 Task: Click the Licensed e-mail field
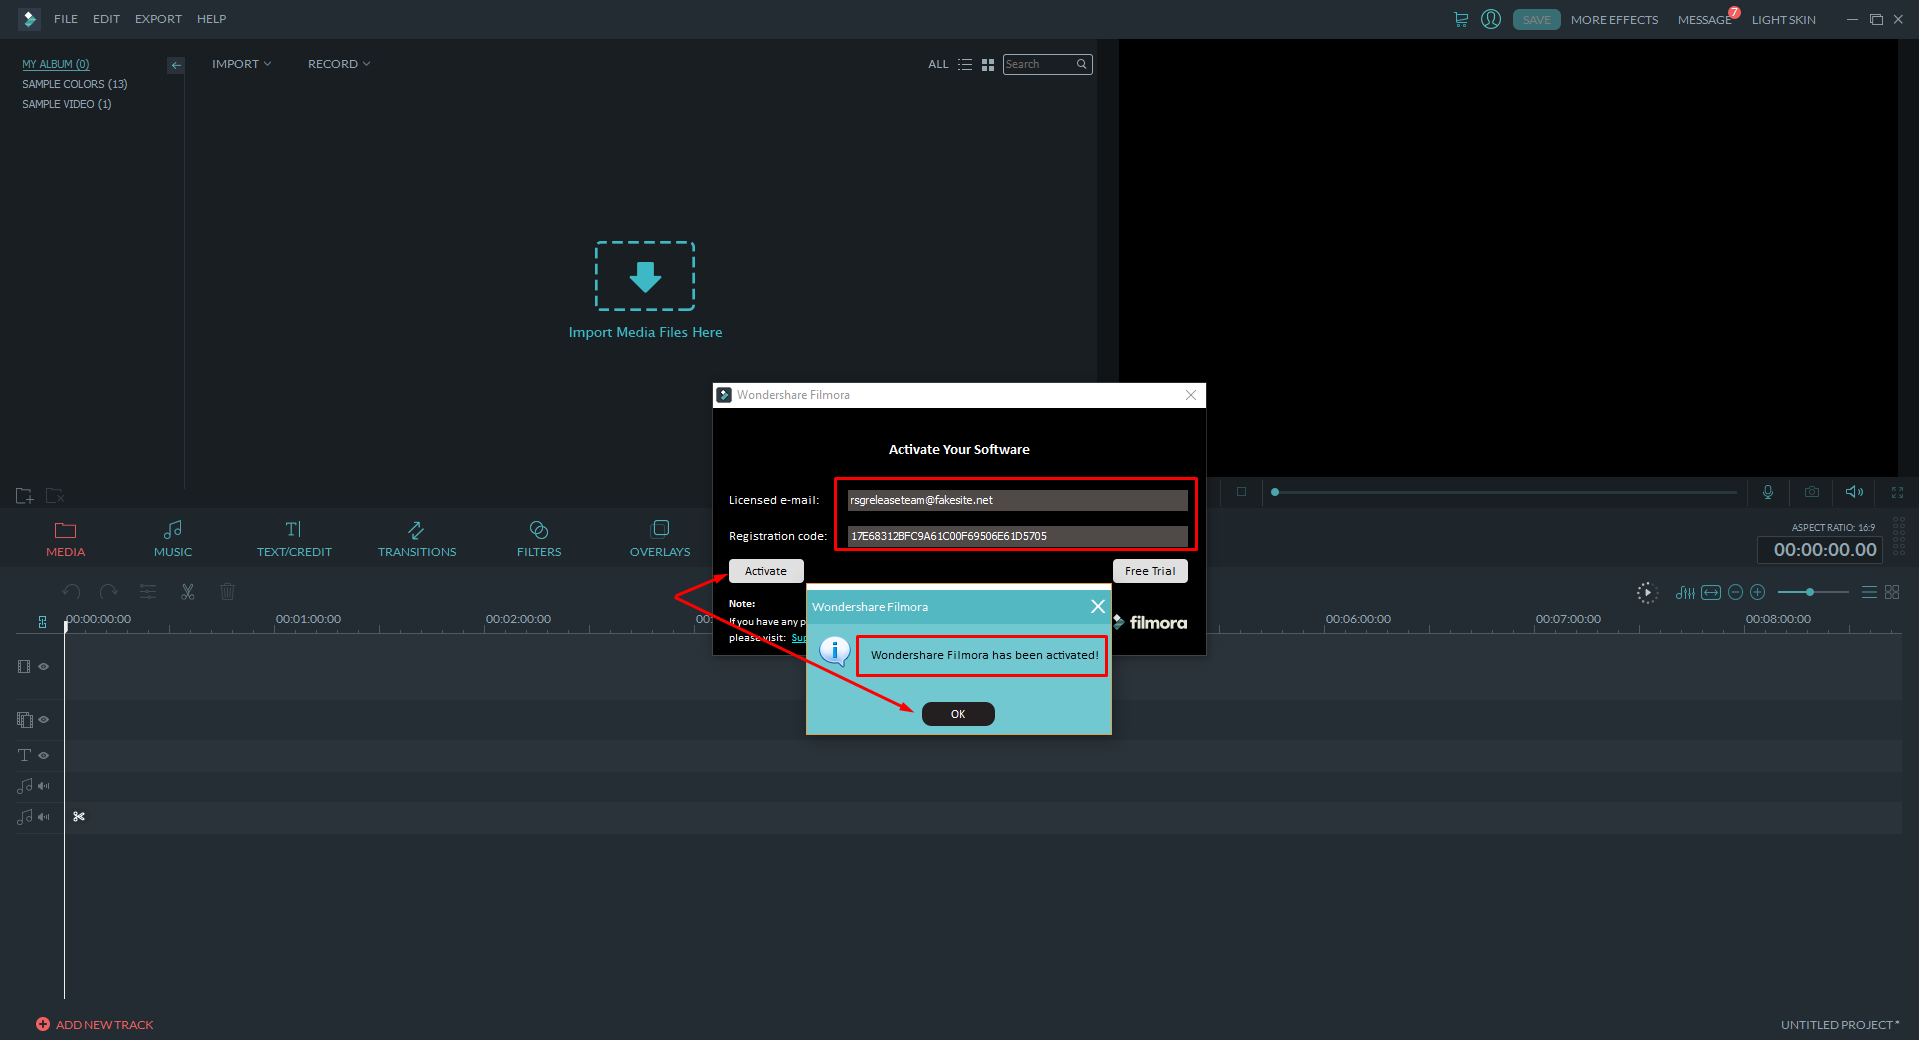point(1018,500)
